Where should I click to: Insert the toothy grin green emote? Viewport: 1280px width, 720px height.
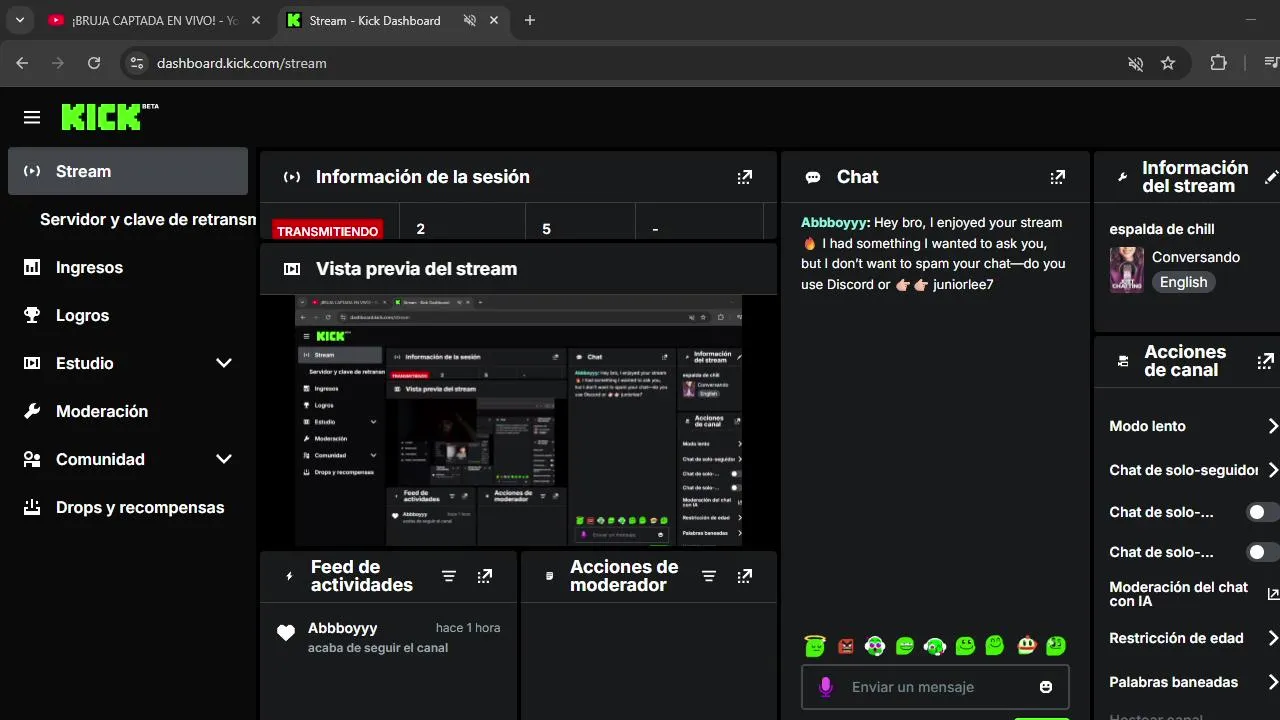click(905, 646)
